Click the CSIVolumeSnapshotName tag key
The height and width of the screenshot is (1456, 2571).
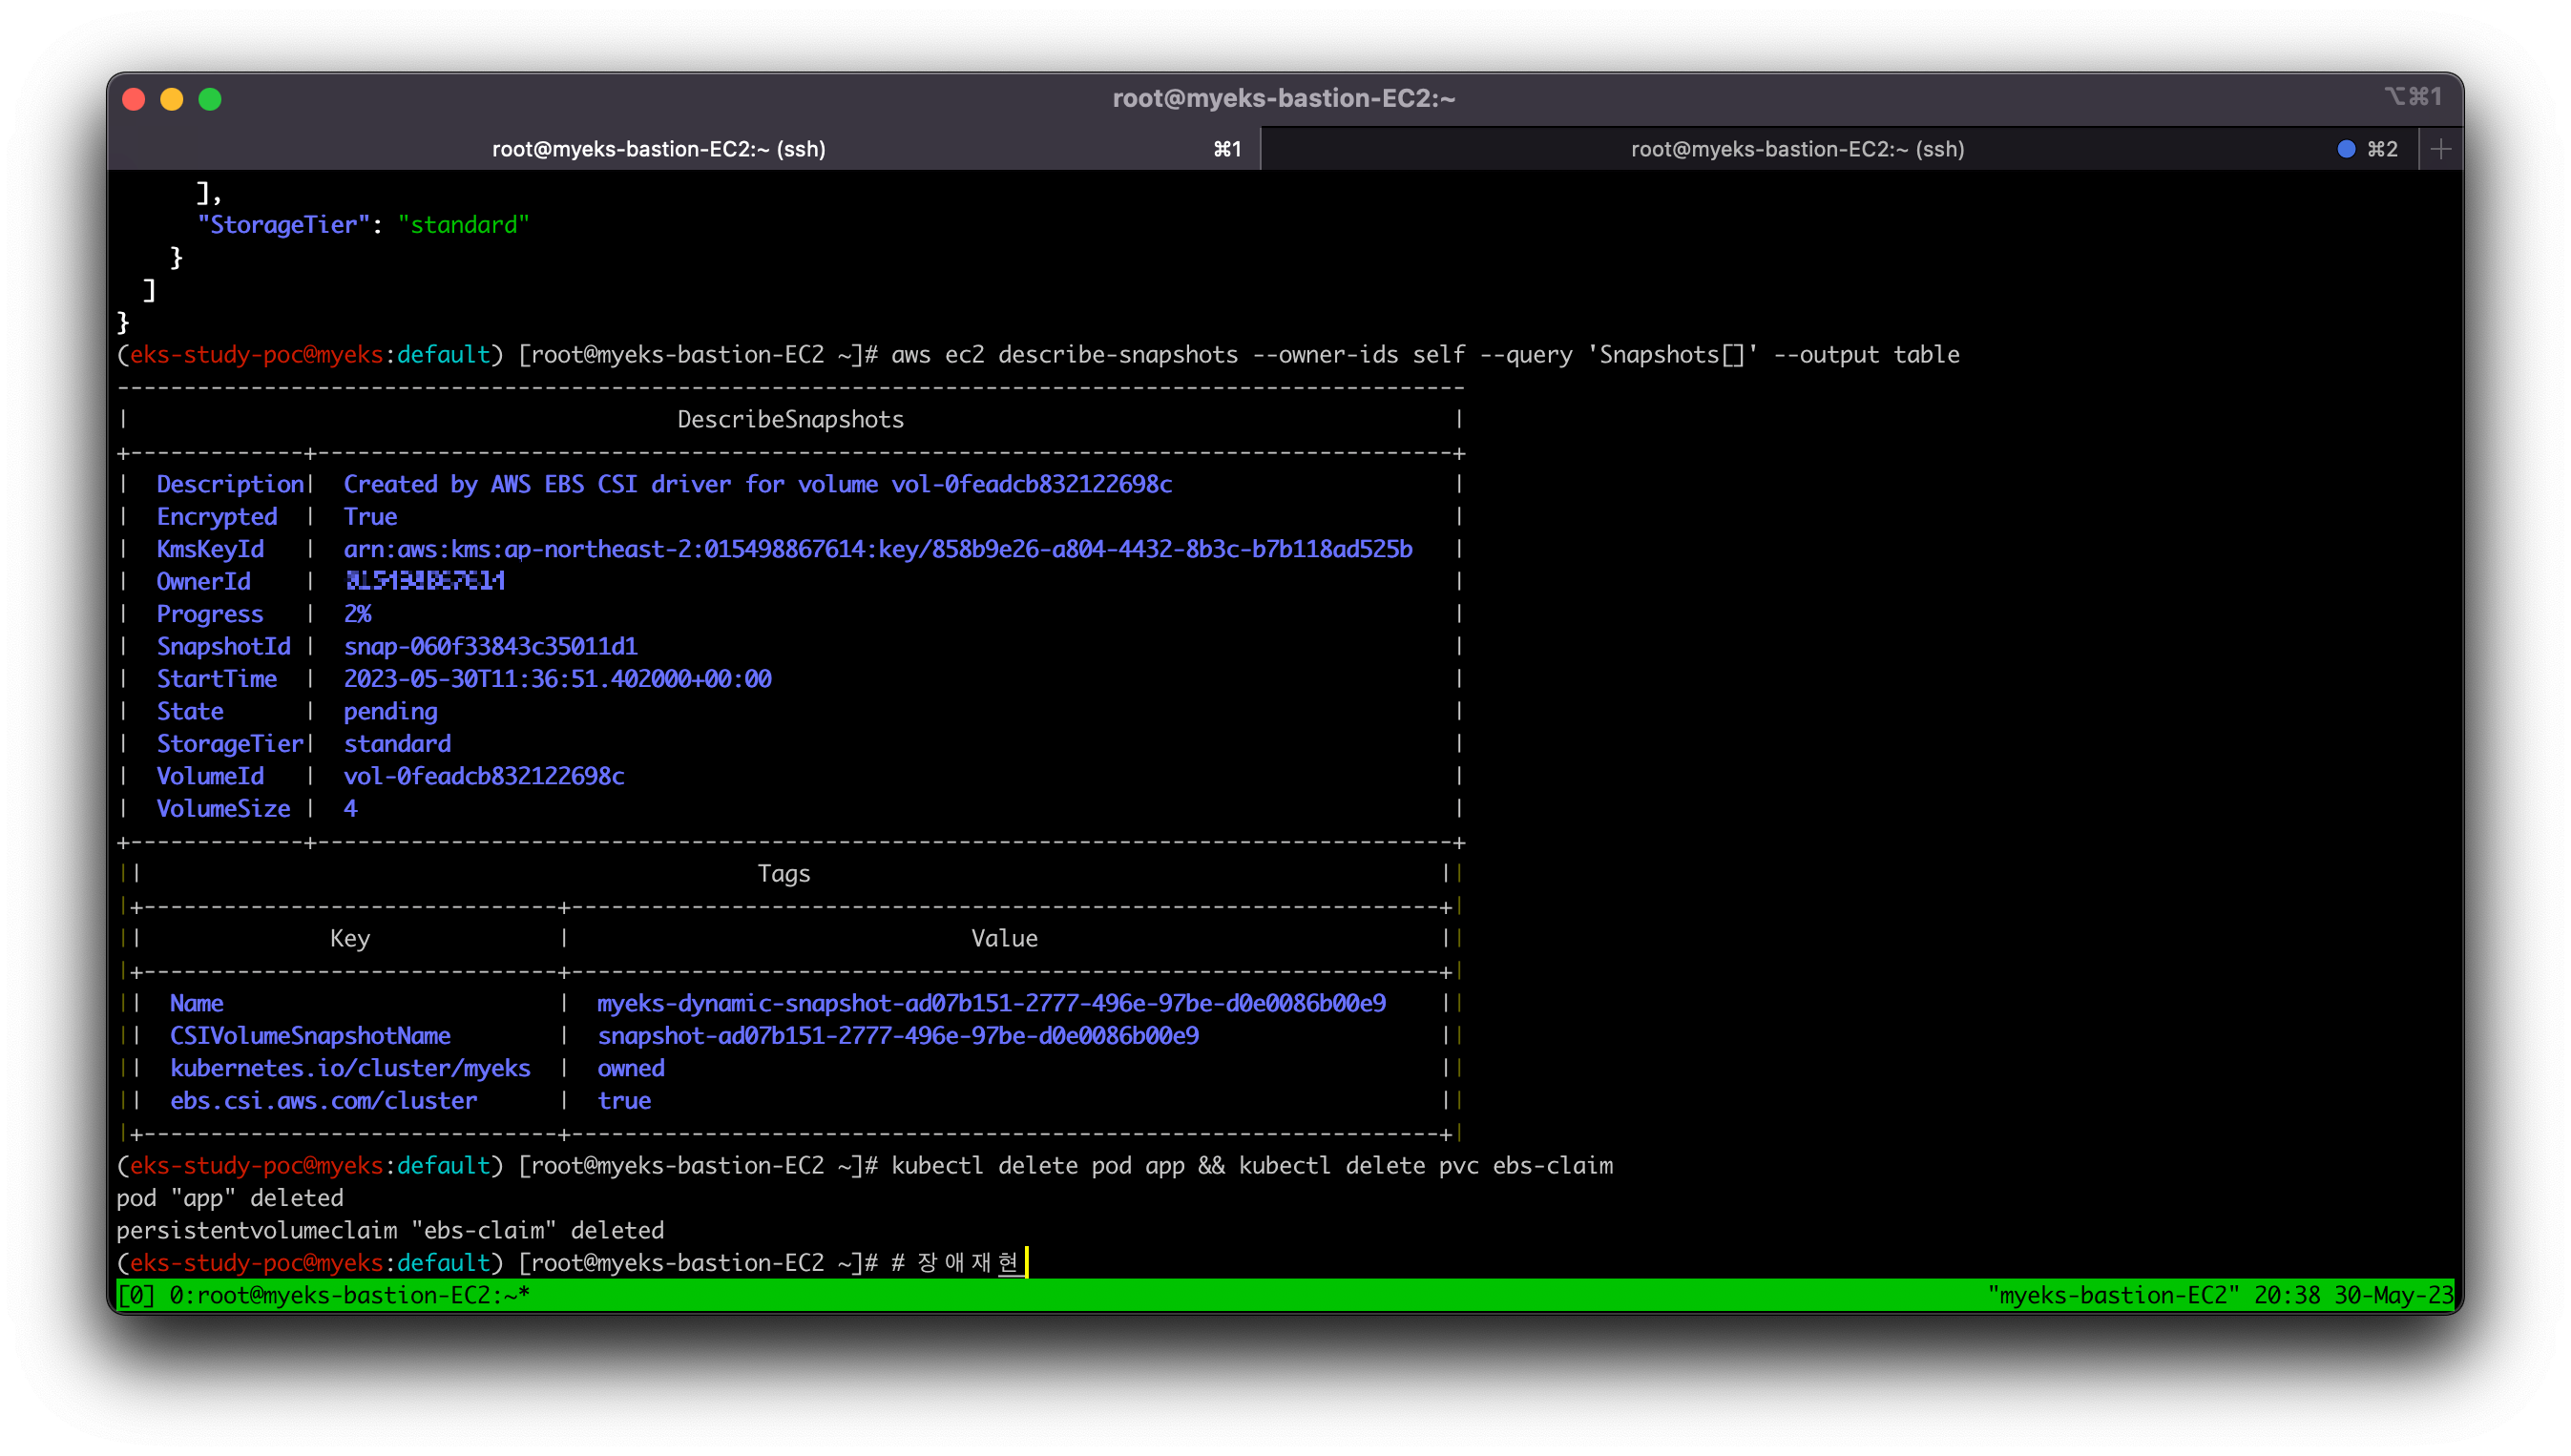click(x=310, y=1035)
